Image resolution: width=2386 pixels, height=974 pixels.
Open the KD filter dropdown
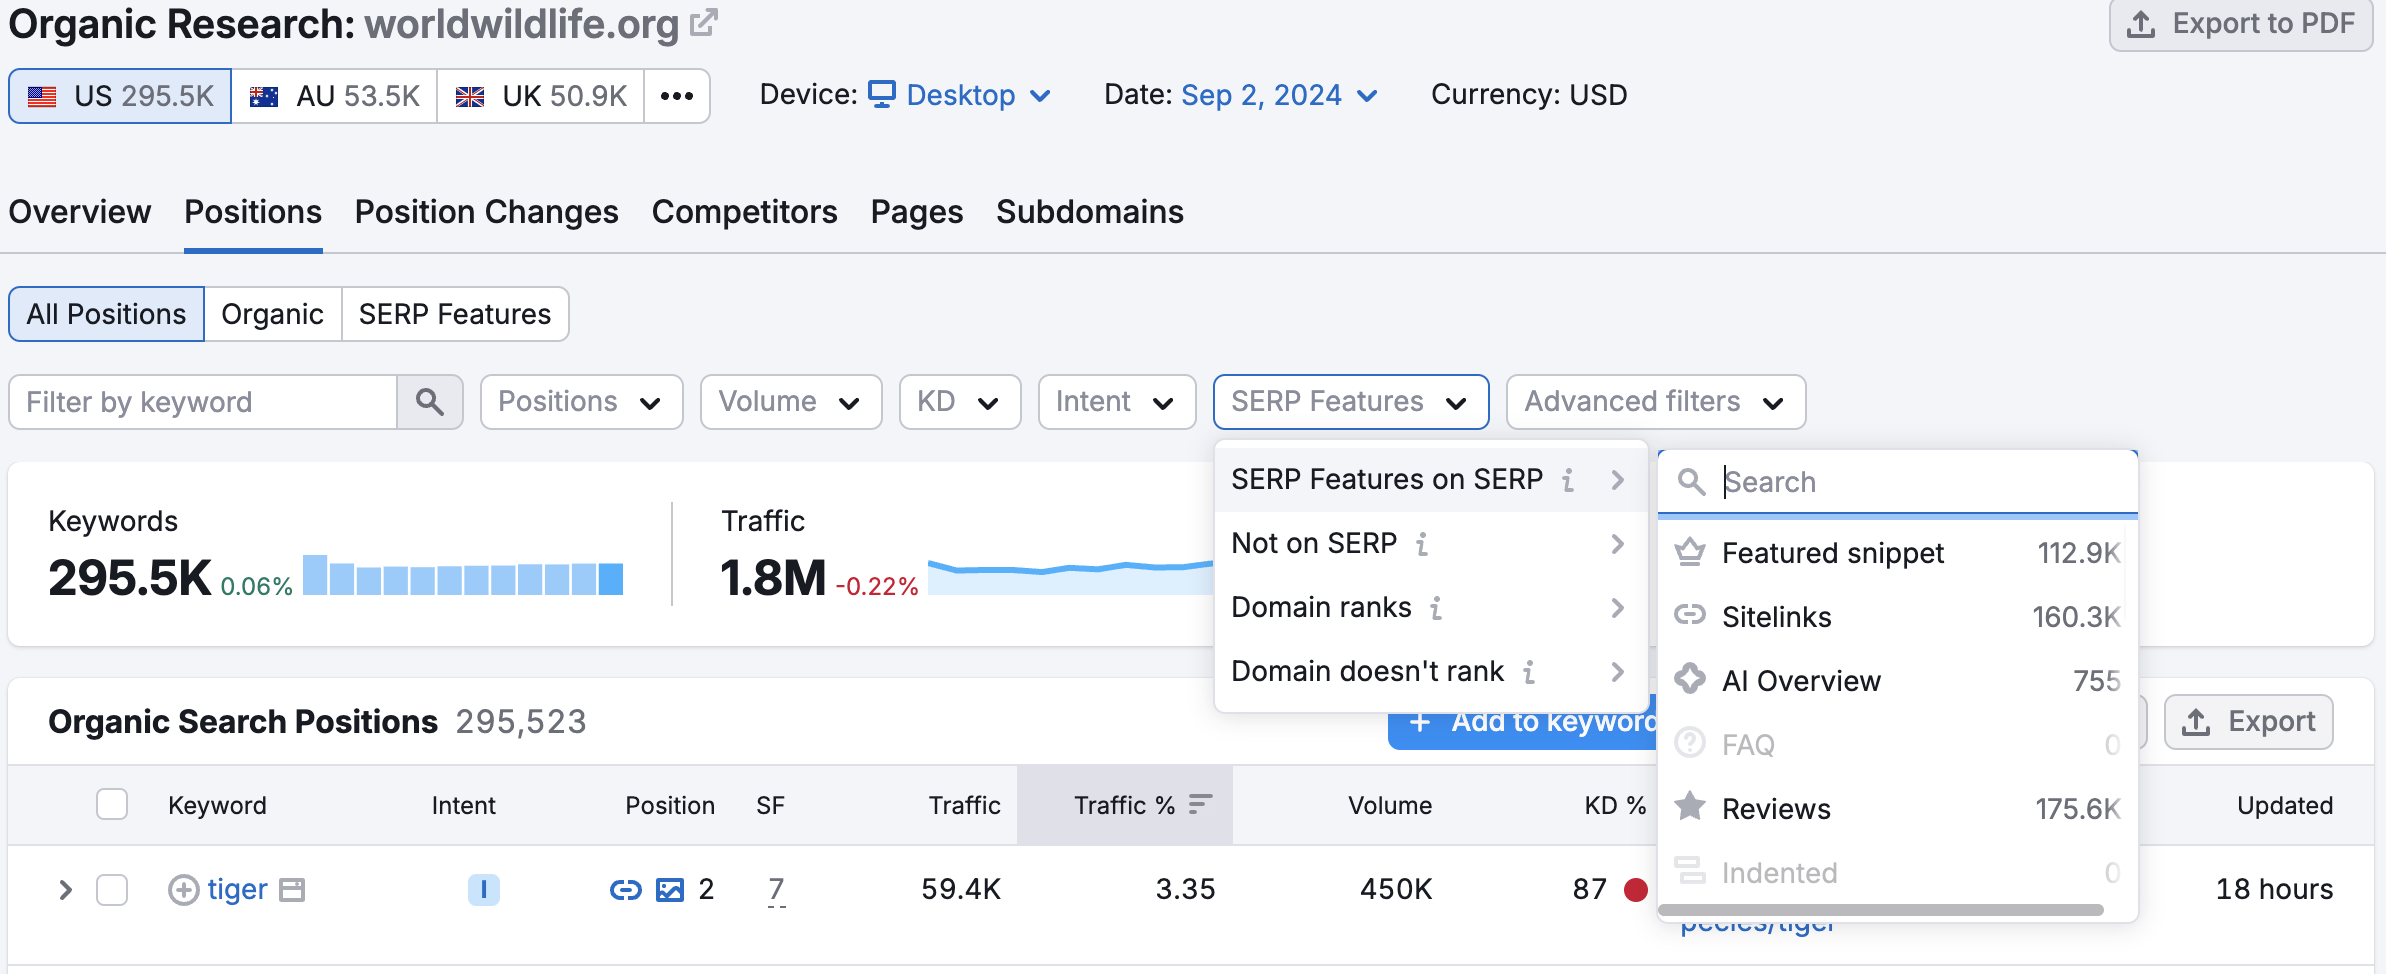(x=960, y=402)
